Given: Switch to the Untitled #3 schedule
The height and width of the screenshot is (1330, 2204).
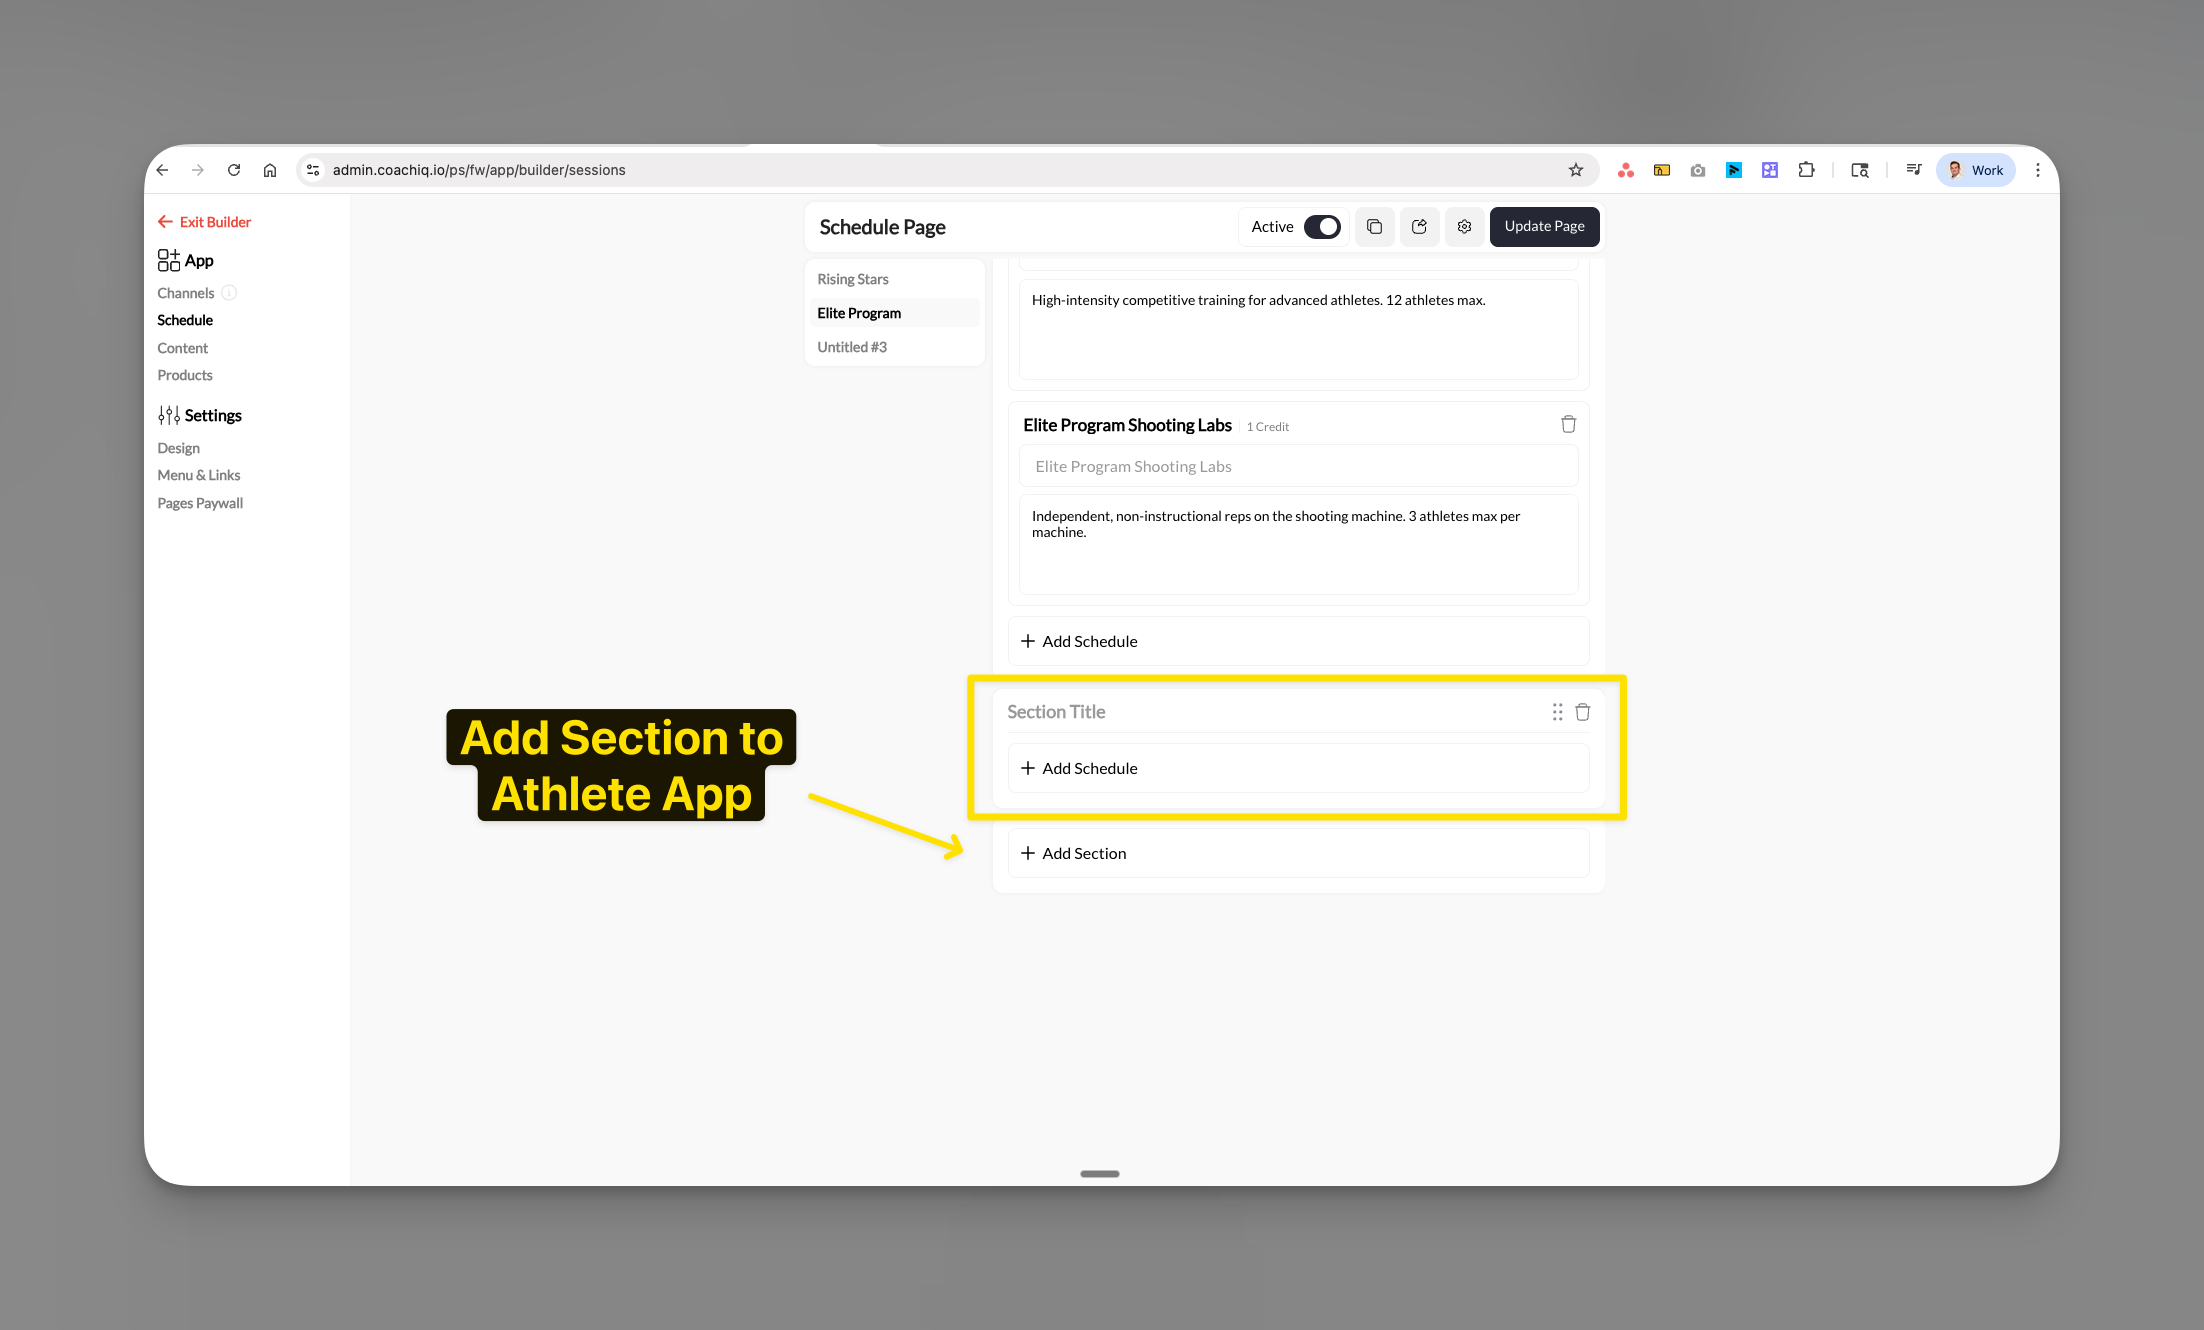Looking at the screenshot, I should tap(851, 347).
